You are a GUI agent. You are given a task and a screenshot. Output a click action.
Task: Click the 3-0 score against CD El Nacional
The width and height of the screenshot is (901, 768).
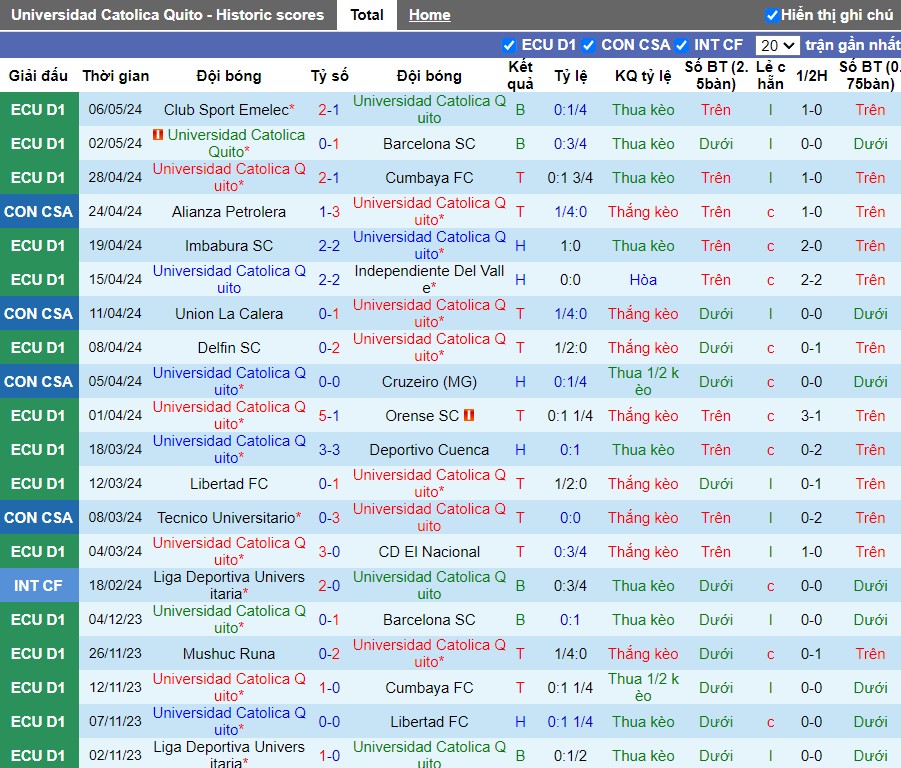tap(329, 551)
